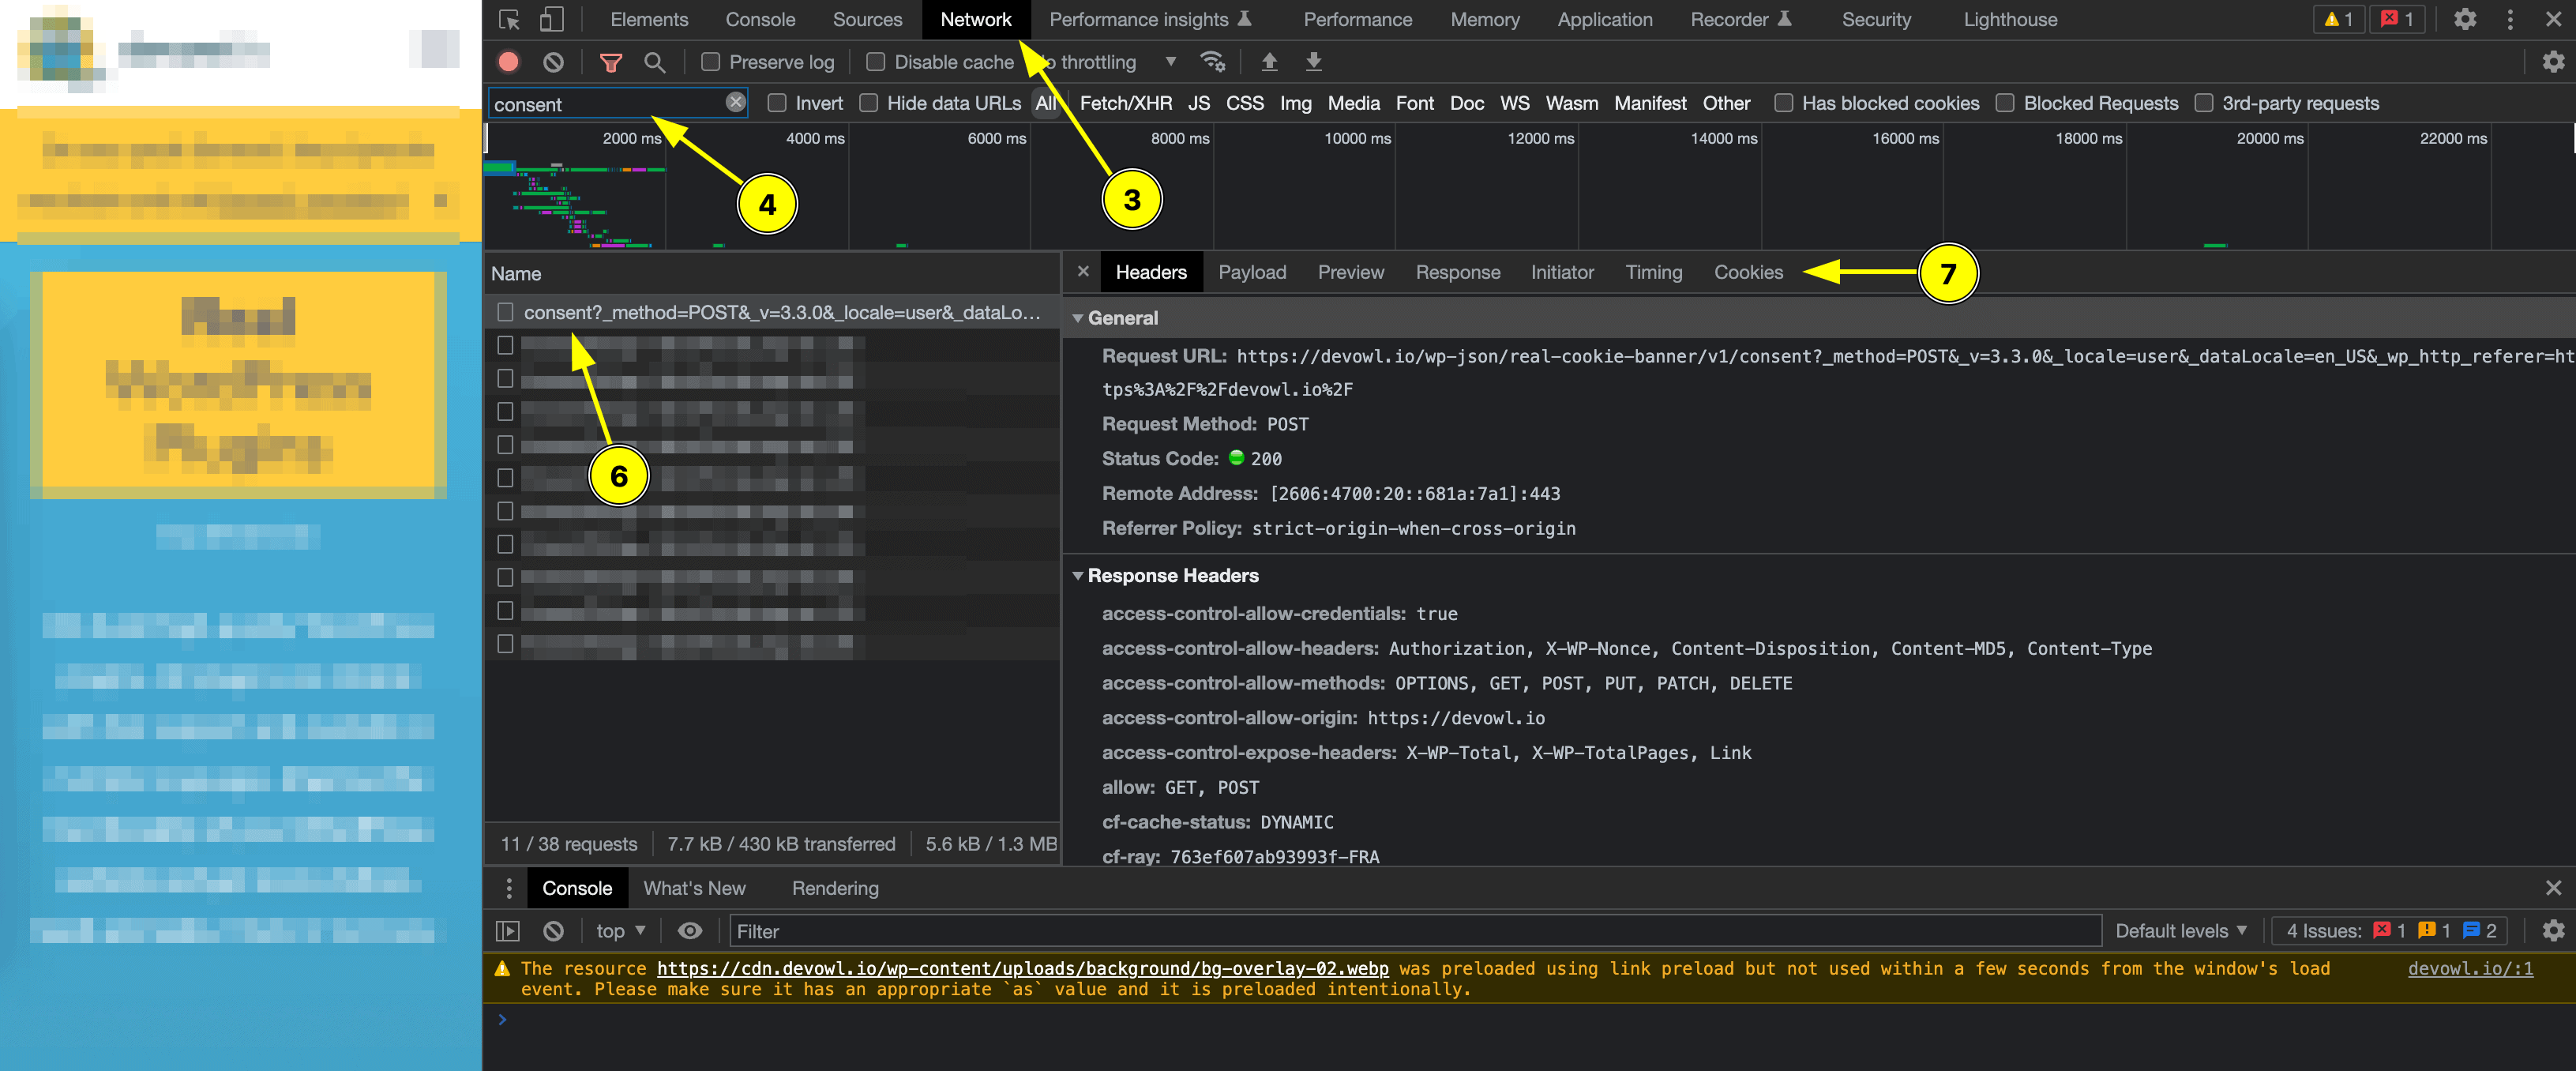Stop recording network log
The image size is (2576, 1071).
pyautogui.click(x=508, y=62)
